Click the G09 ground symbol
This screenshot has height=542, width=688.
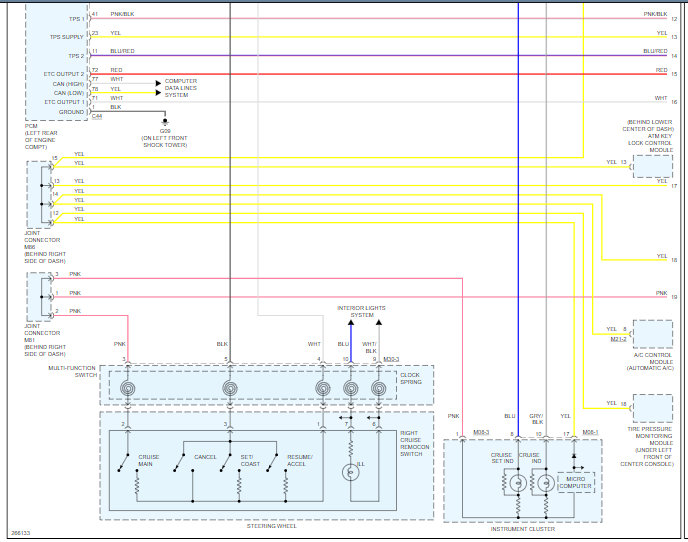tap(165, 122)
